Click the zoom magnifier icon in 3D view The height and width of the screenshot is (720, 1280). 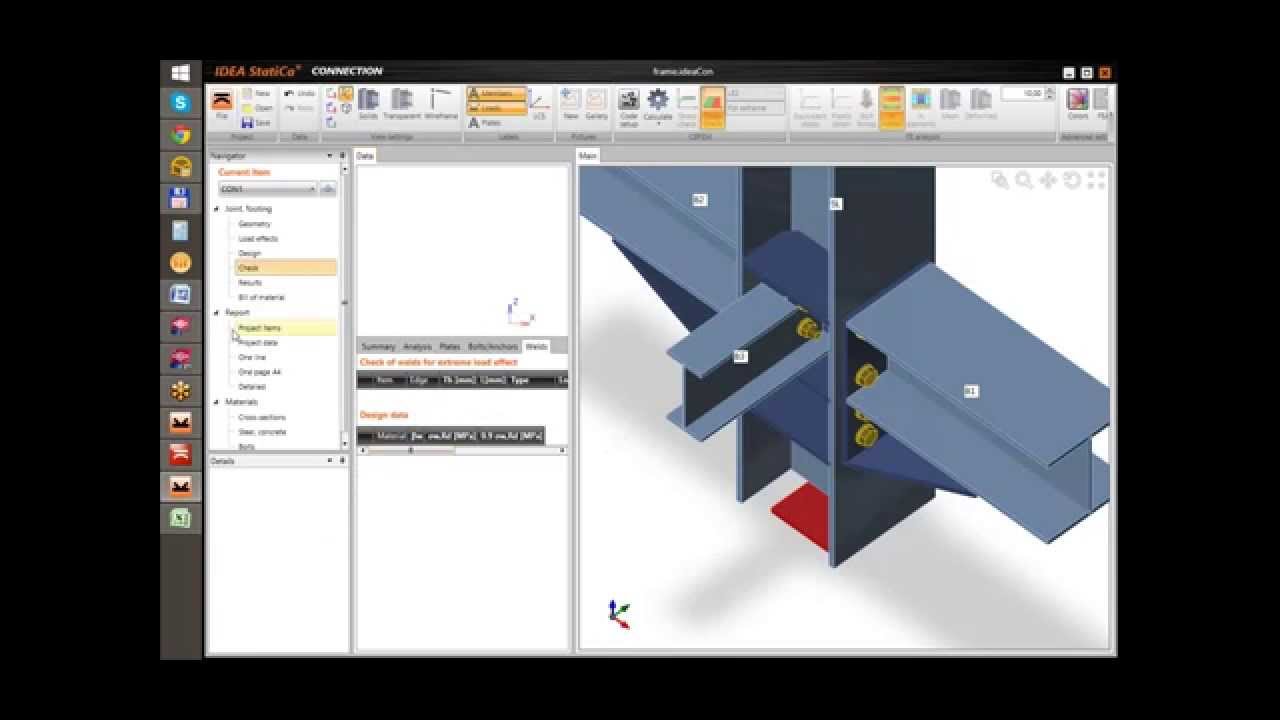(1024, 180)
